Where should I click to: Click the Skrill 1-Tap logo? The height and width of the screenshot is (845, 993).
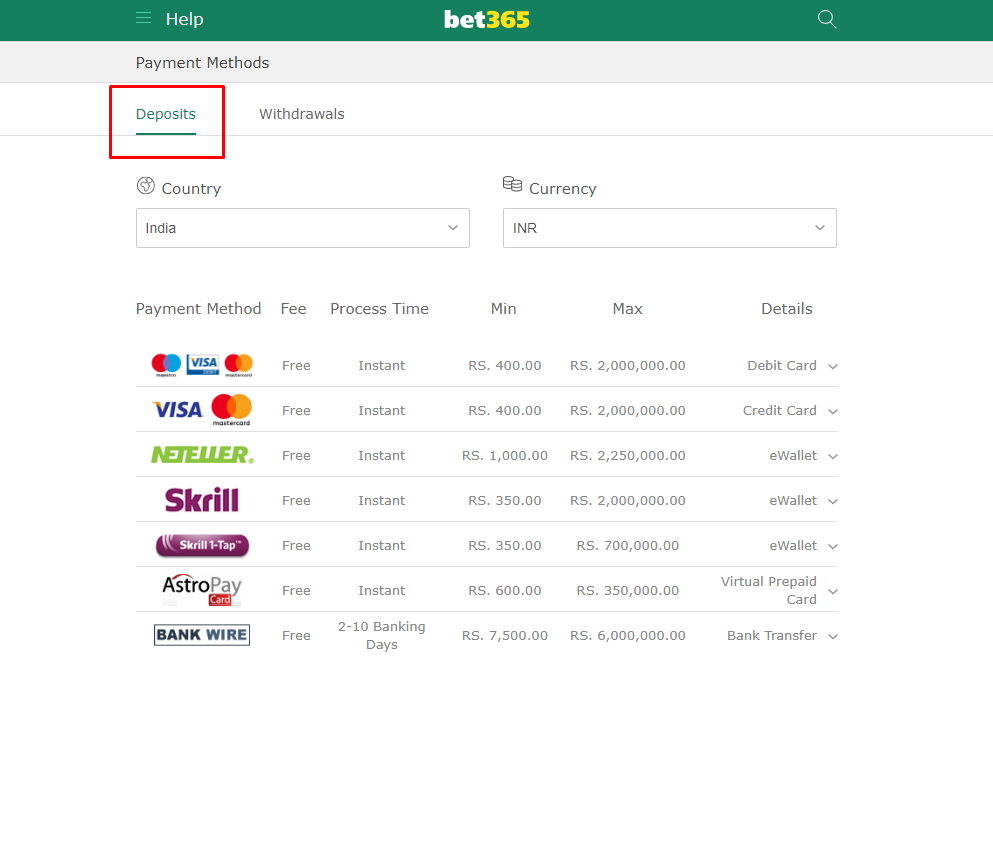pos(202,545)
